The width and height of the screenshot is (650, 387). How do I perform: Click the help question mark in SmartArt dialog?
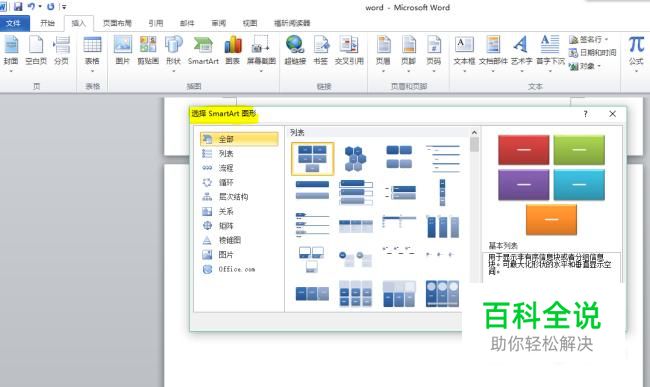click(x=585, y=114)
